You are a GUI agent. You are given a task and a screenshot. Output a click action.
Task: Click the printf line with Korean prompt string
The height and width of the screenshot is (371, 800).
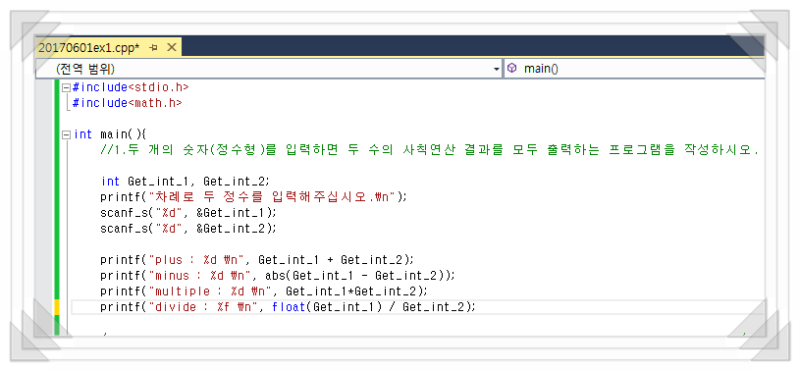click(254, 197)
